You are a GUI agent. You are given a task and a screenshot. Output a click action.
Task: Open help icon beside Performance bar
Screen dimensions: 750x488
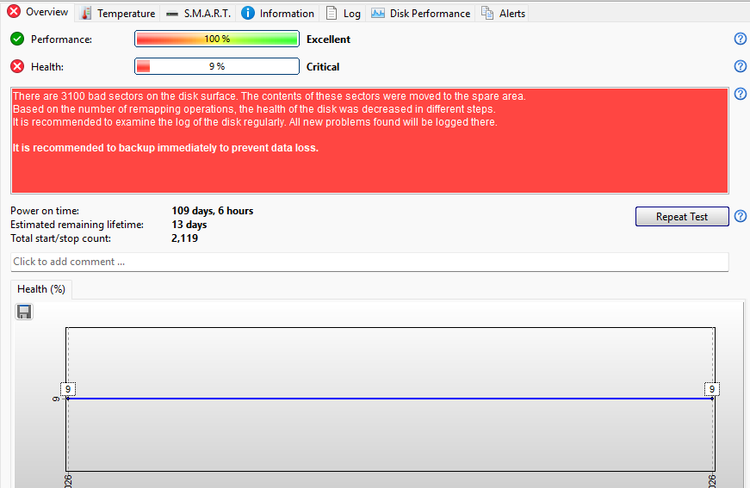tap(740, 39)
